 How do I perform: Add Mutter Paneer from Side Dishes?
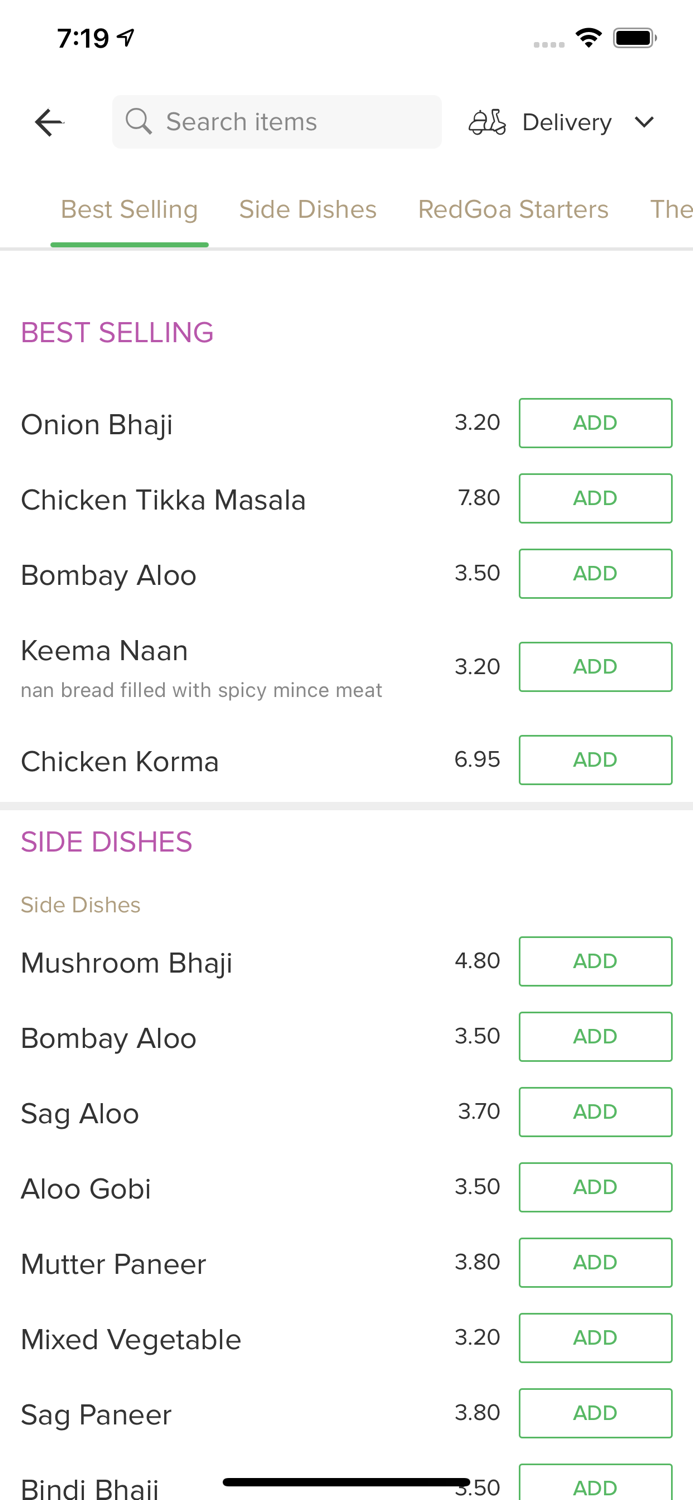(x=595, y=1262)
